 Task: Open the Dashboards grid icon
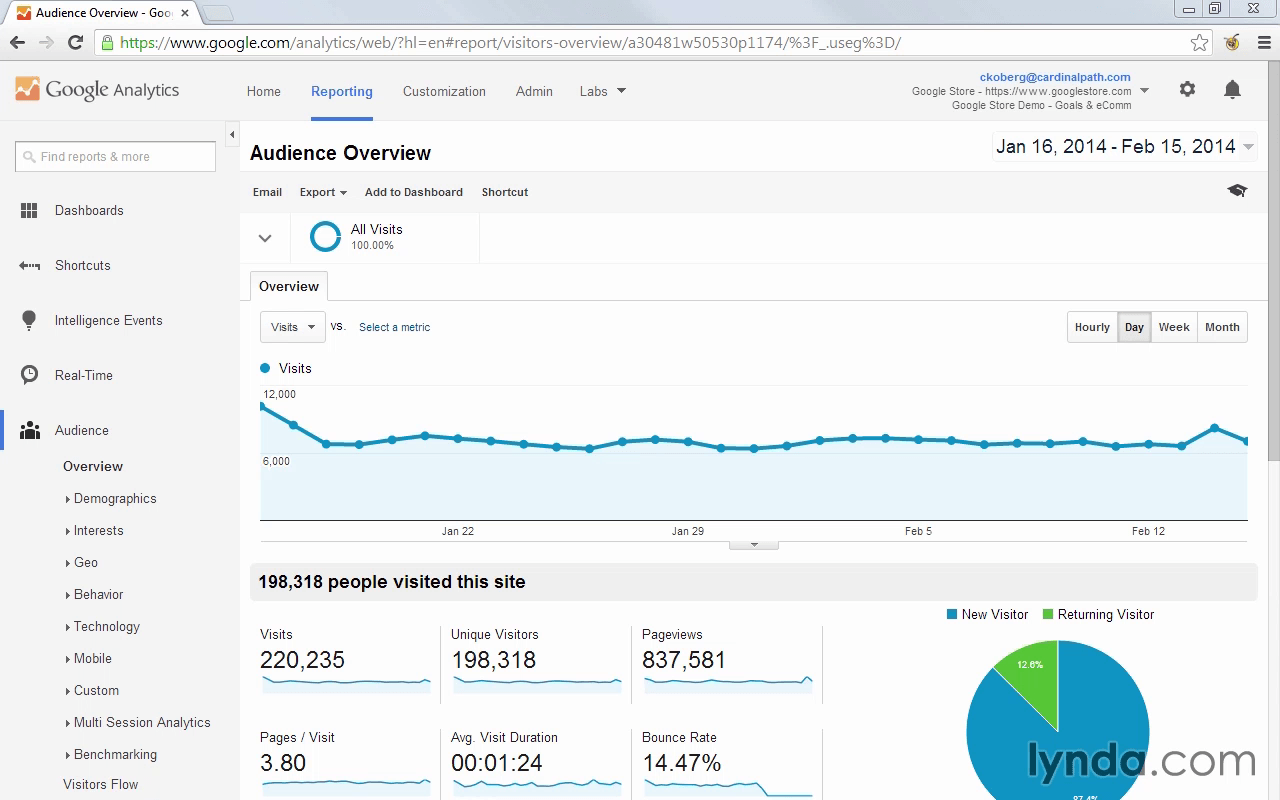tap(29, 210)
